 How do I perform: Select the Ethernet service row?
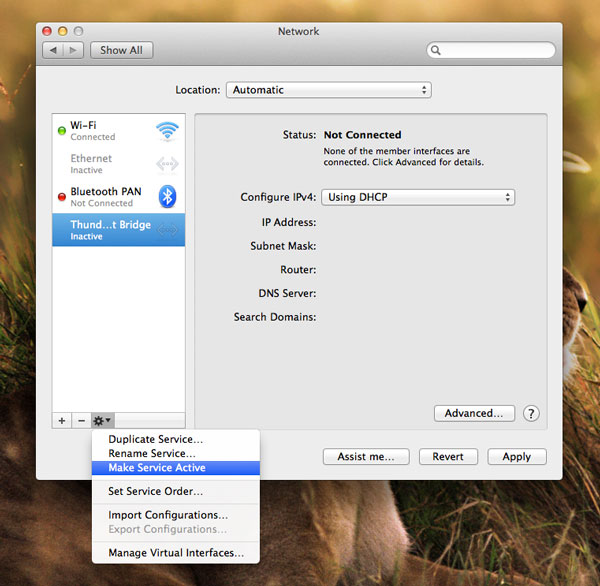coord(119,164)
